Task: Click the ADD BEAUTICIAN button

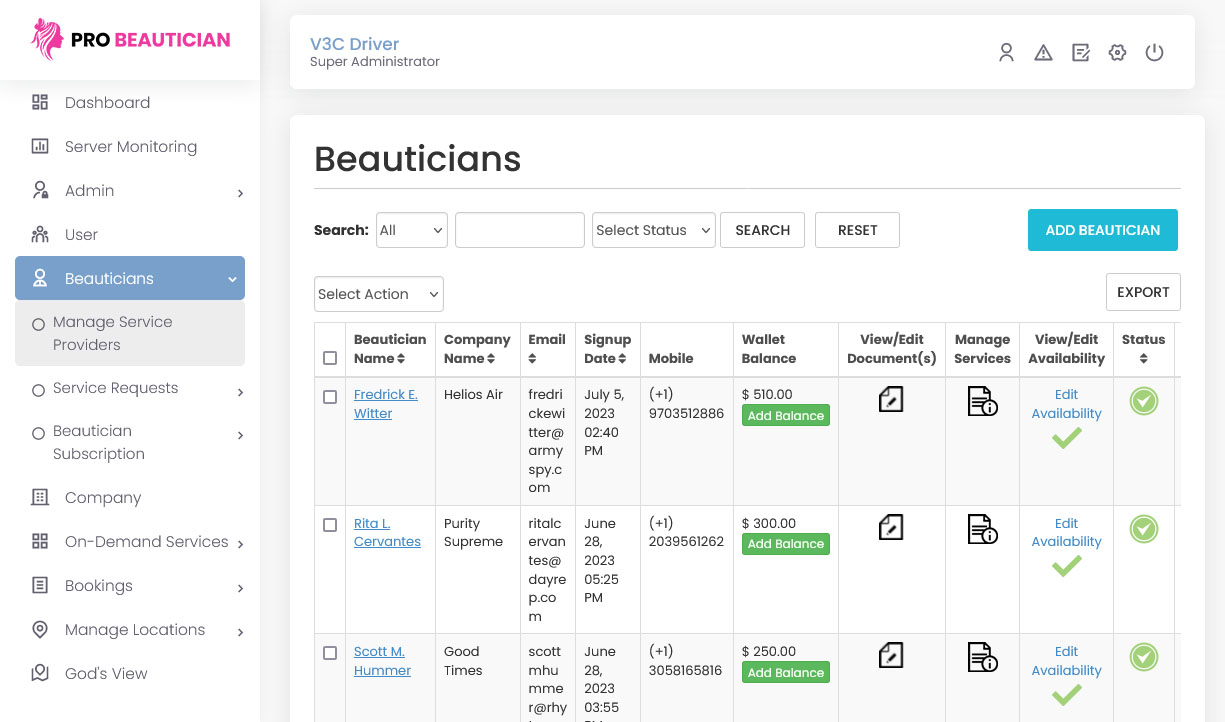Action: point(1103,230)
